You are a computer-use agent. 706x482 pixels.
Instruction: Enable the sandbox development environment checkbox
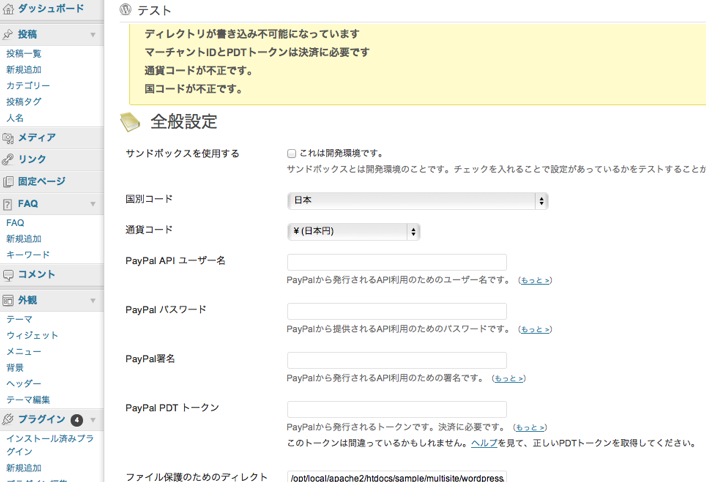point(292,154)
